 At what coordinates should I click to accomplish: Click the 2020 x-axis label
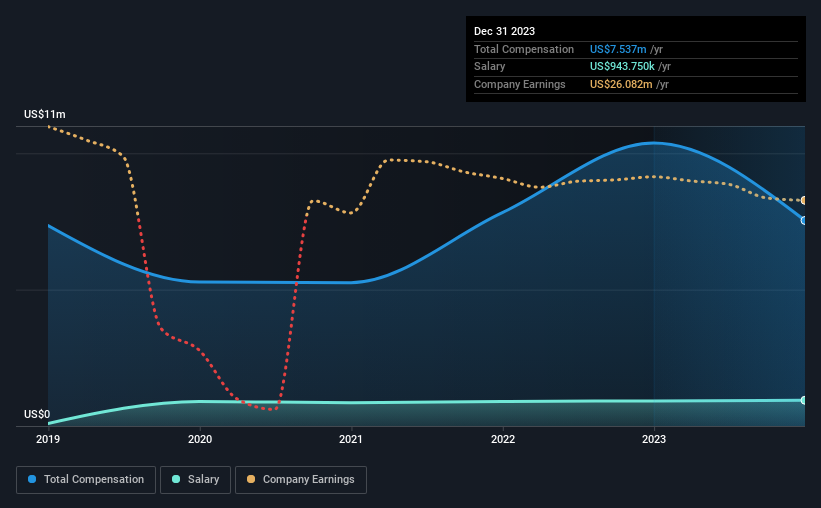click(200, 439)
